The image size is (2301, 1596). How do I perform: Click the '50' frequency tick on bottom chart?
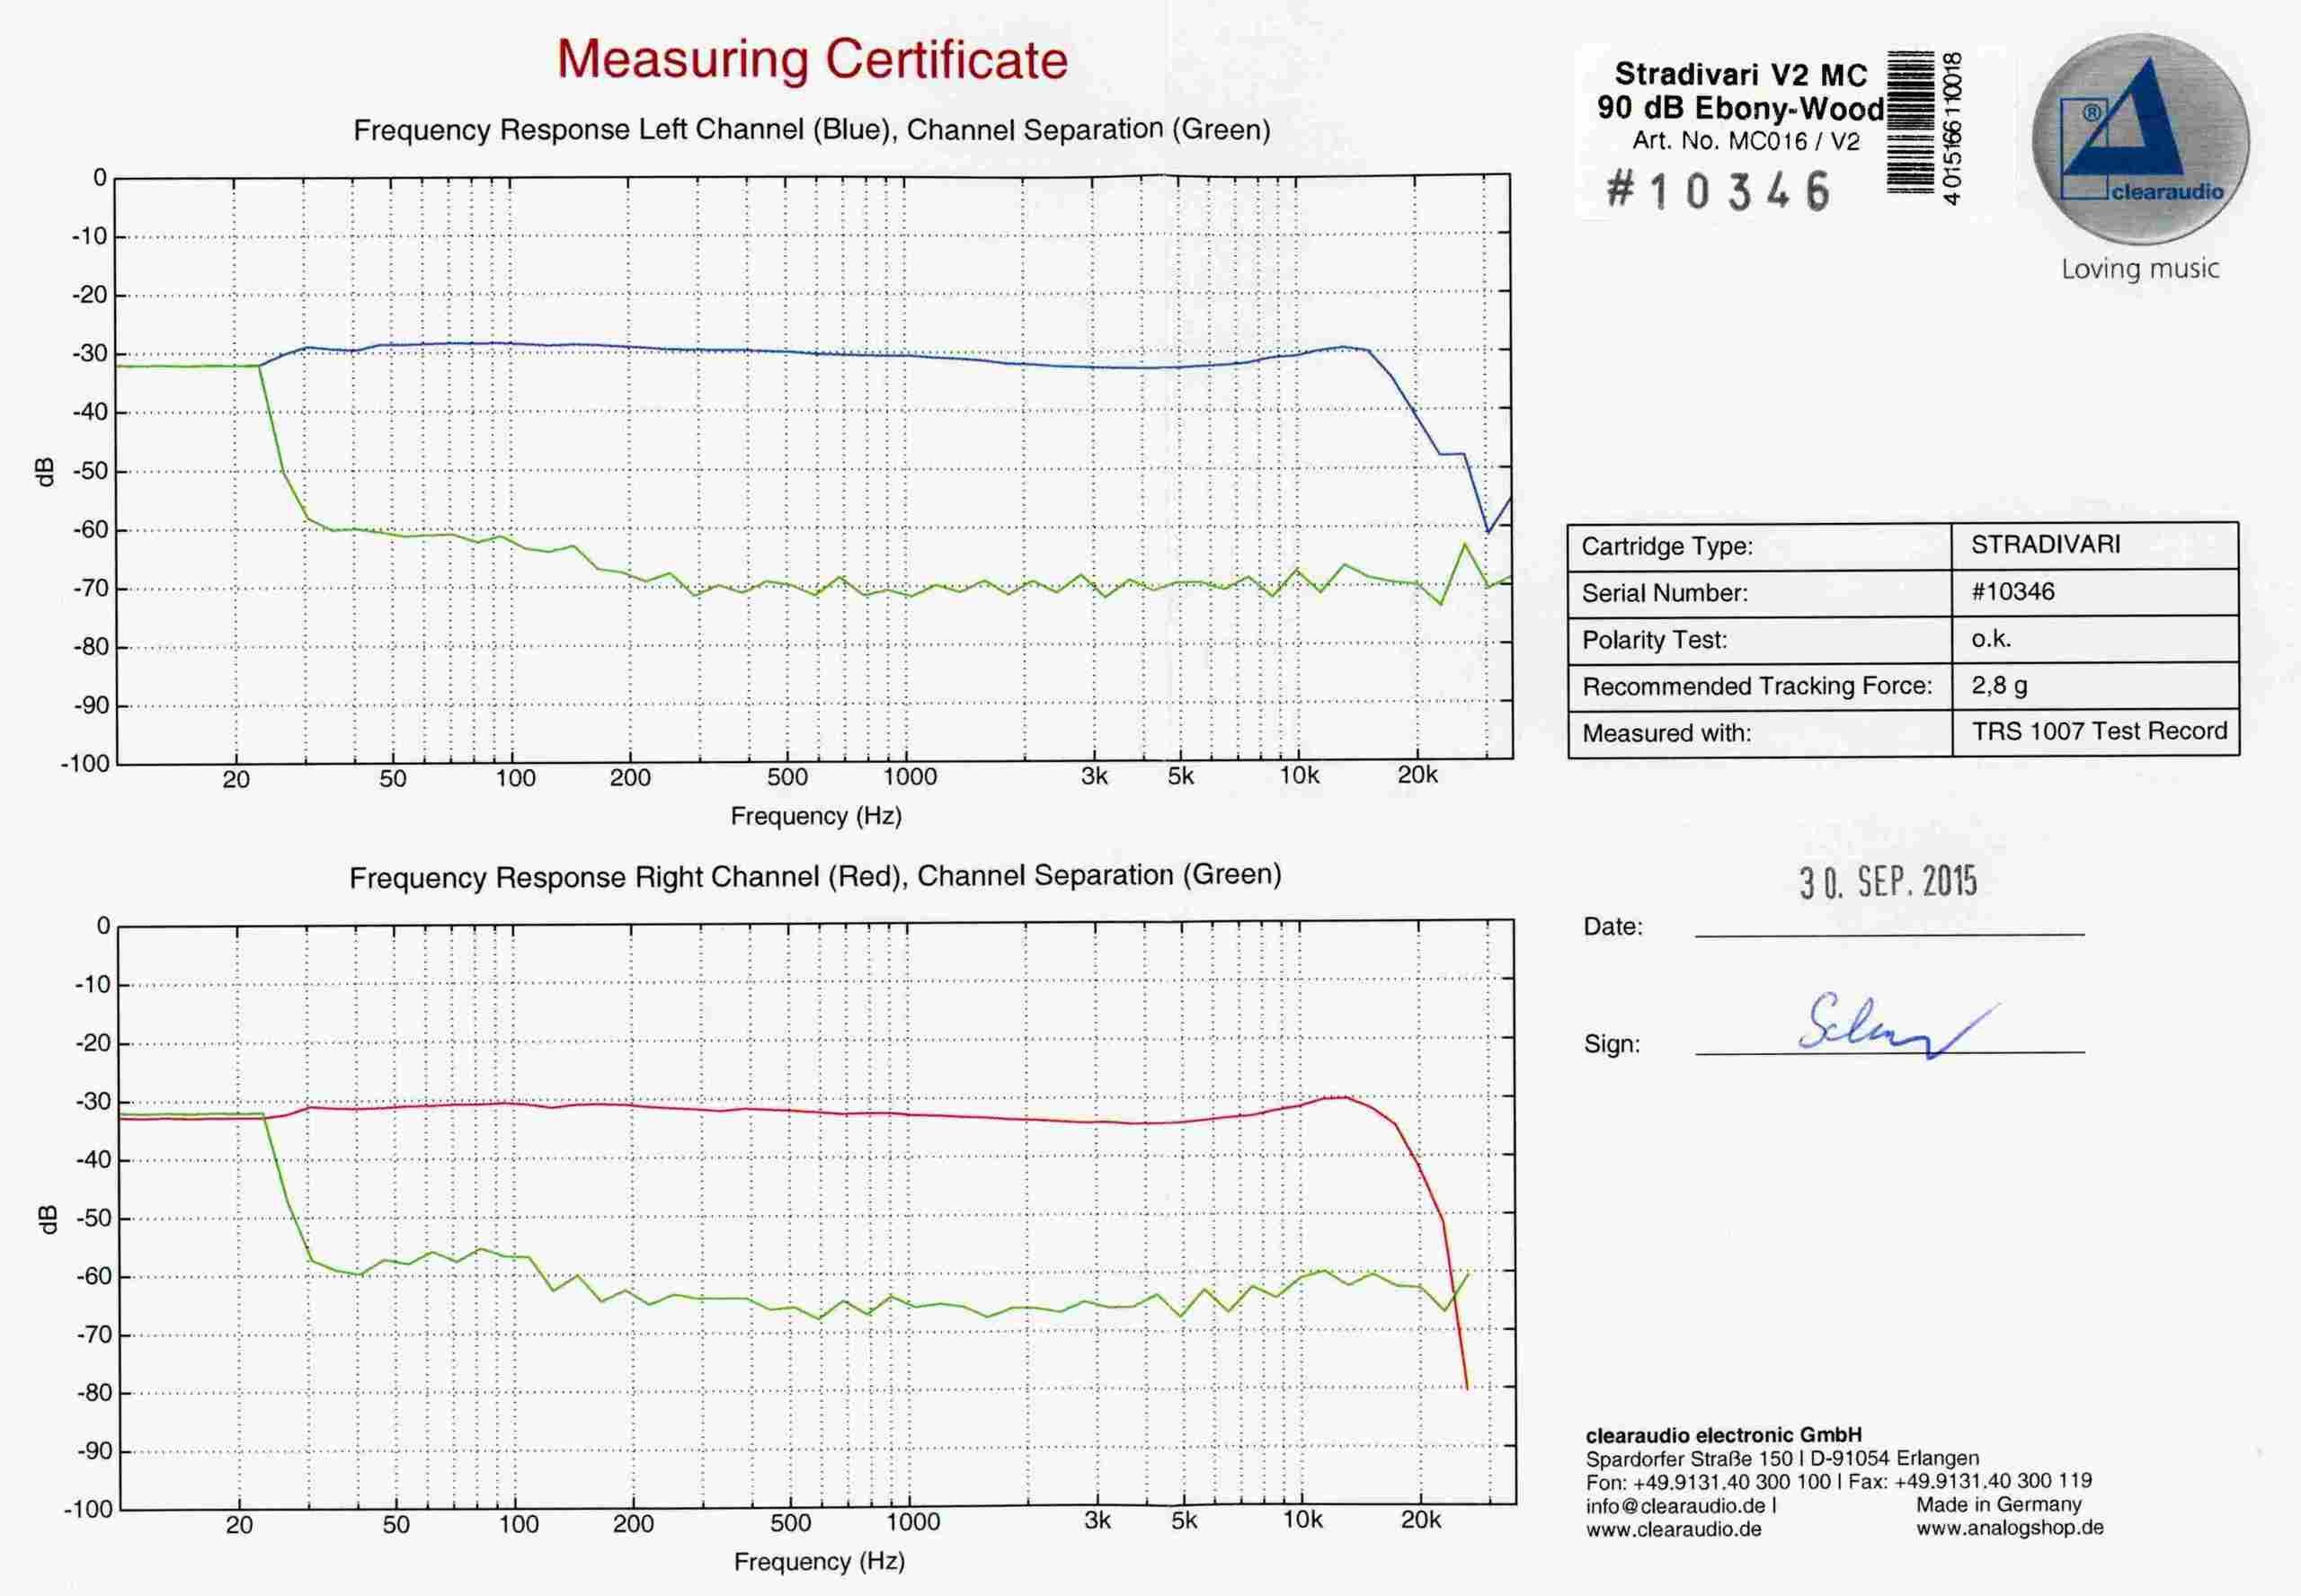[396, 1525]
